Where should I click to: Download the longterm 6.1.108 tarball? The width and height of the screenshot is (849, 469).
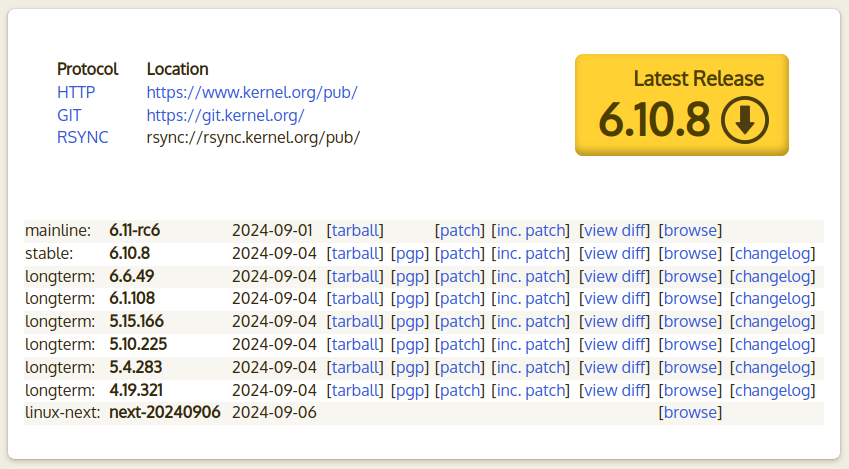coord(355,298)
